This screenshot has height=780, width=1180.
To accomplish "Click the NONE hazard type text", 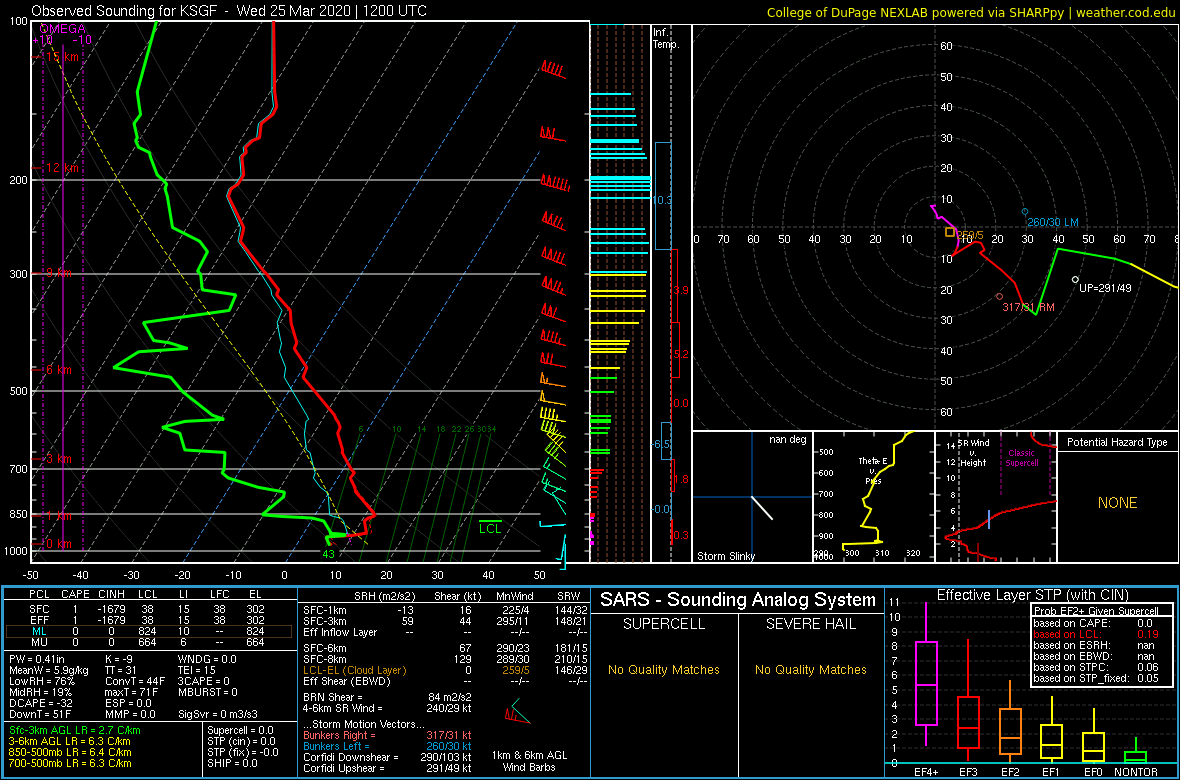I will (1117, 503).
